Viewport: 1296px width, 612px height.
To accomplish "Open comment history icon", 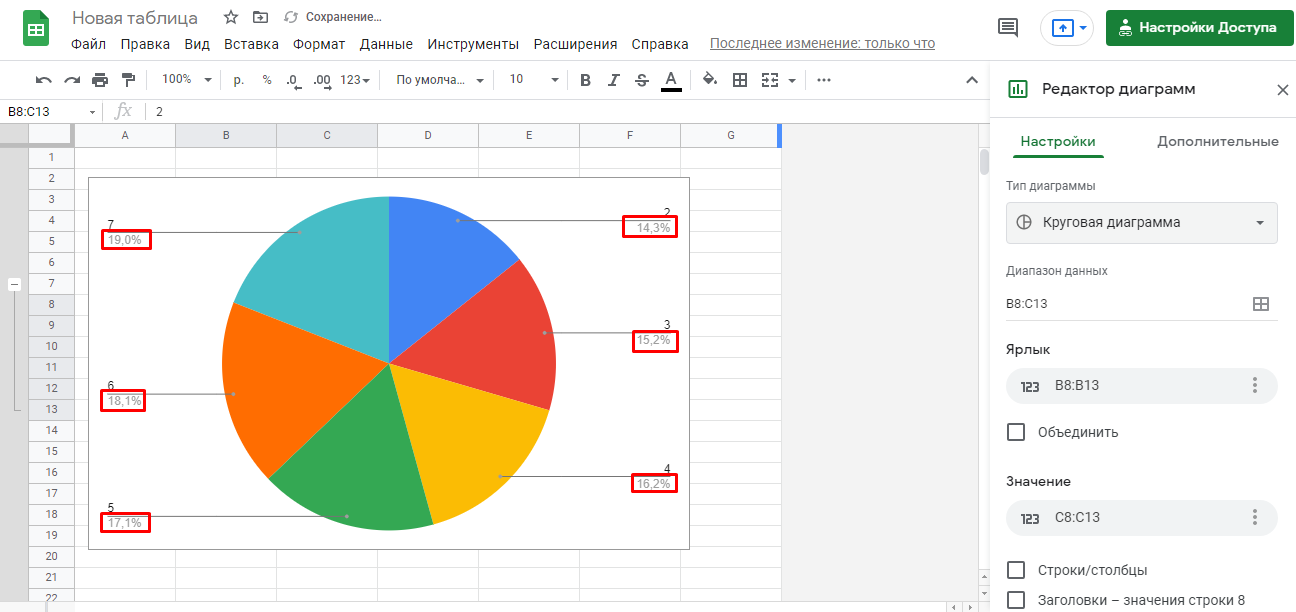I will pyautogui.click(x=1008, y=28).
